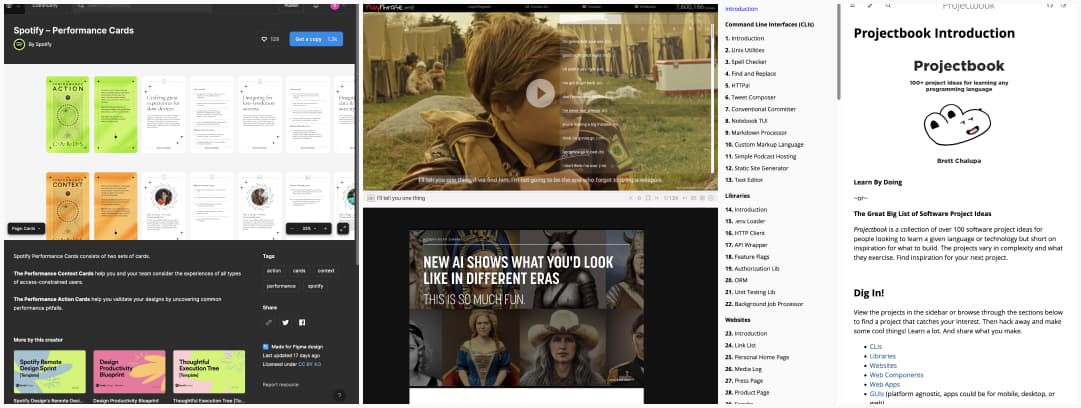The width and height of the screenshot is (1081, 408).
Task: Open the zoom percentage dropdown on canvas
Action: pos(309,228)
